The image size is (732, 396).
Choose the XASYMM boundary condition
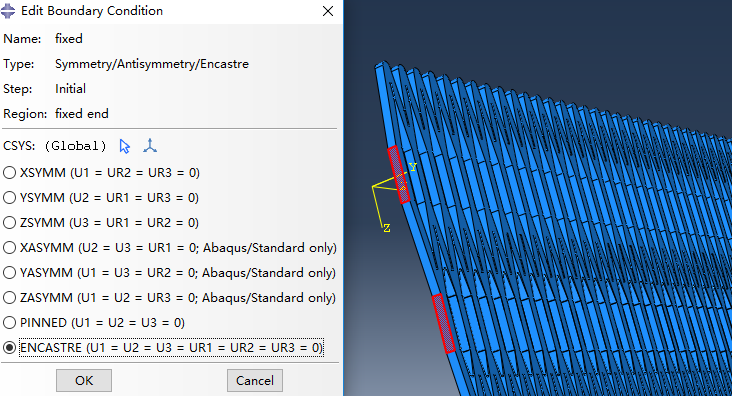click(x=9, y=248)
